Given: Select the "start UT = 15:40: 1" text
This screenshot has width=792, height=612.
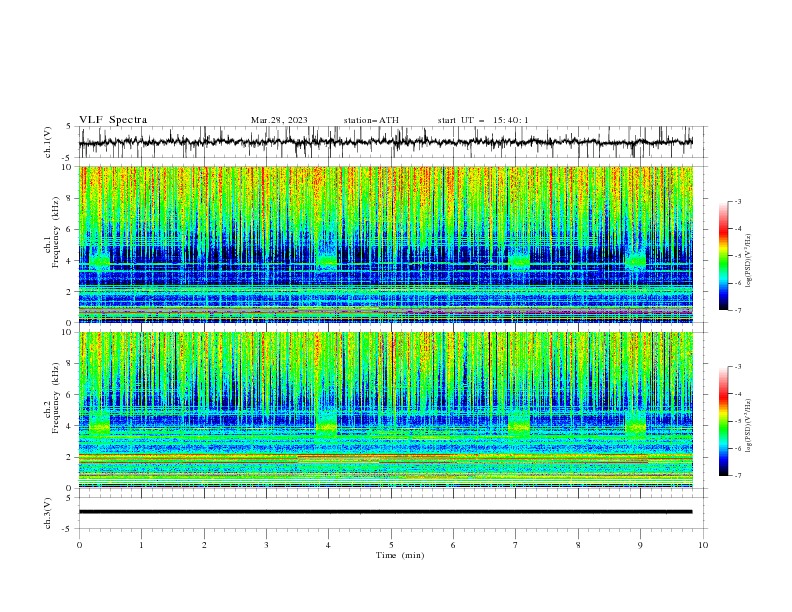Looking at the screenshot, I should pyautogui.click(x=483, y=120).
